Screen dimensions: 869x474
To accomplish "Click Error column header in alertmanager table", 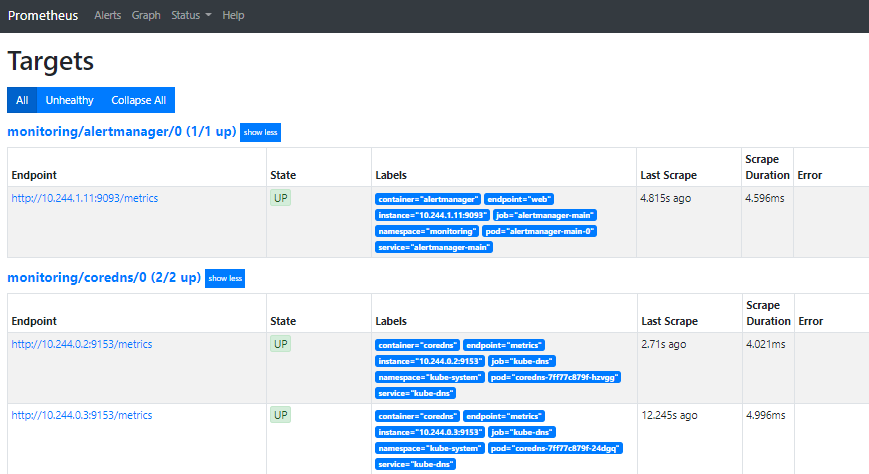I will coord(810,175).
